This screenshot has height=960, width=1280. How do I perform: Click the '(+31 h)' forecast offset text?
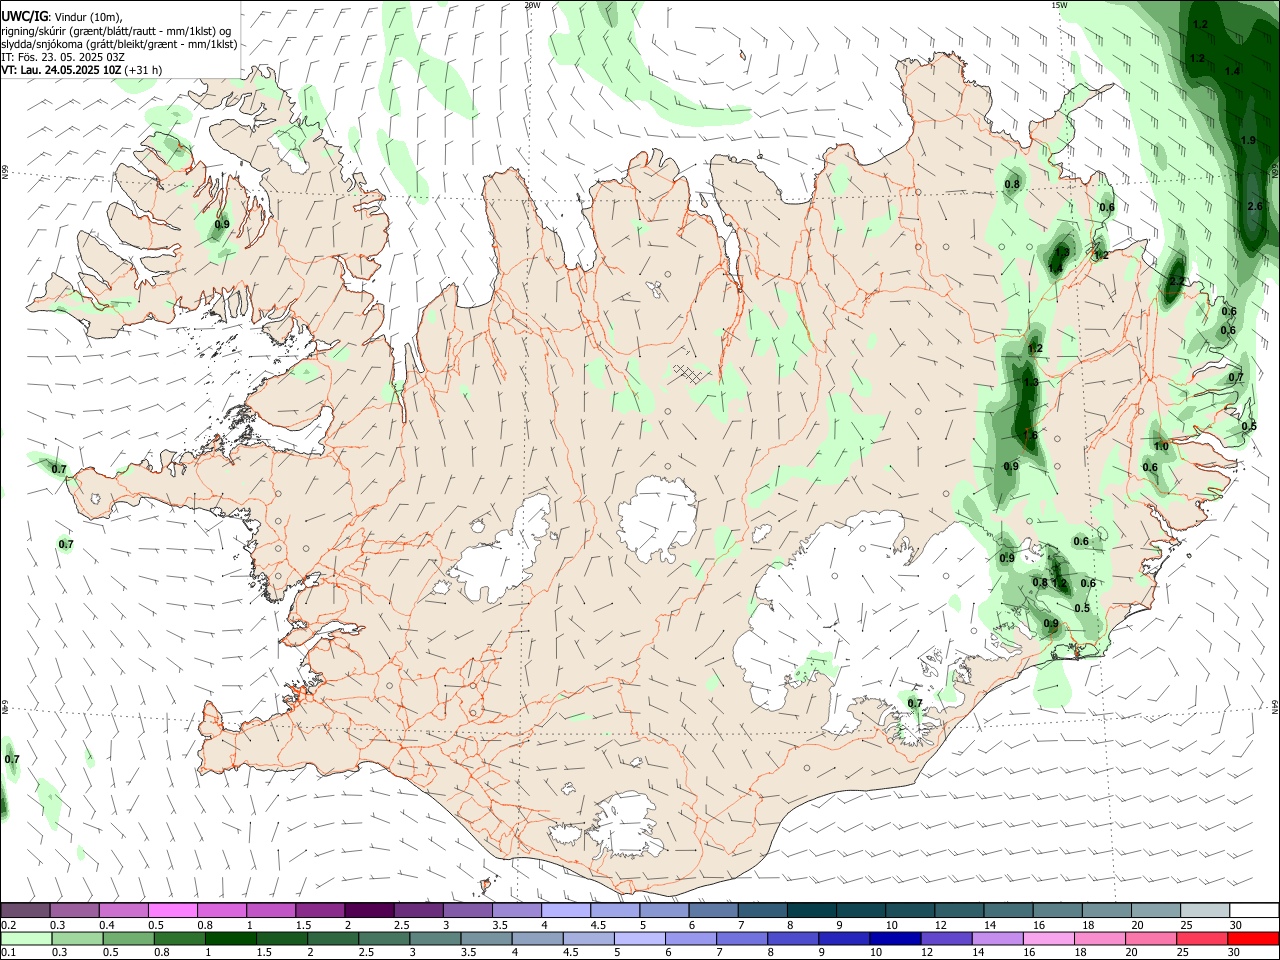pyautogui.click(x=144, y=70)
